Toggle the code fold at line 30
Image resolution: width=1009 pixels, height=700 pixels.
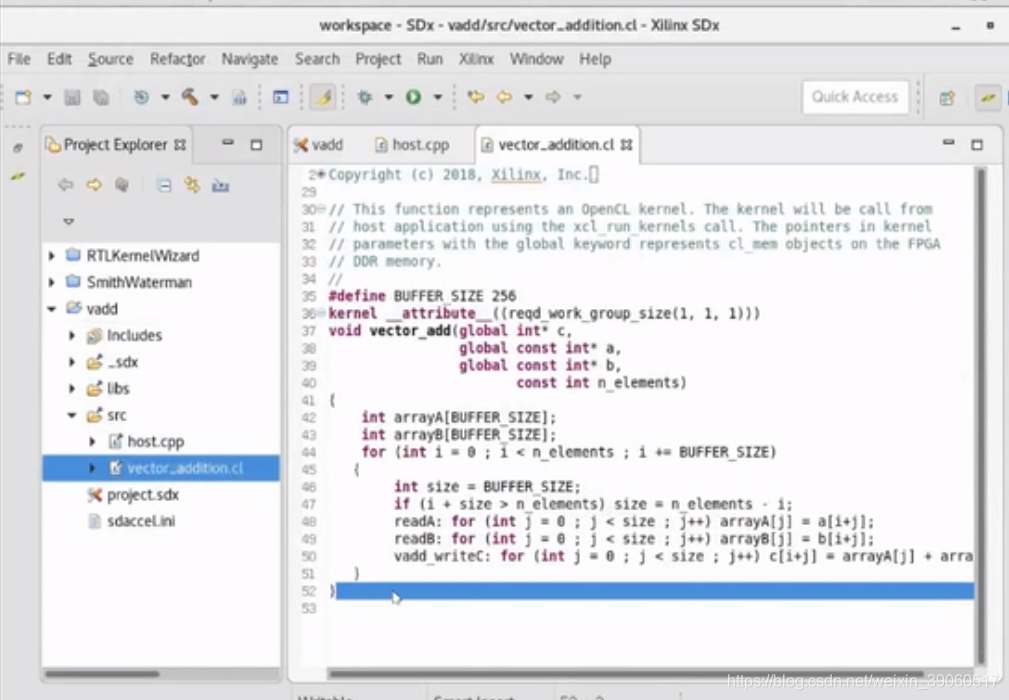click(x=322, y=209)
